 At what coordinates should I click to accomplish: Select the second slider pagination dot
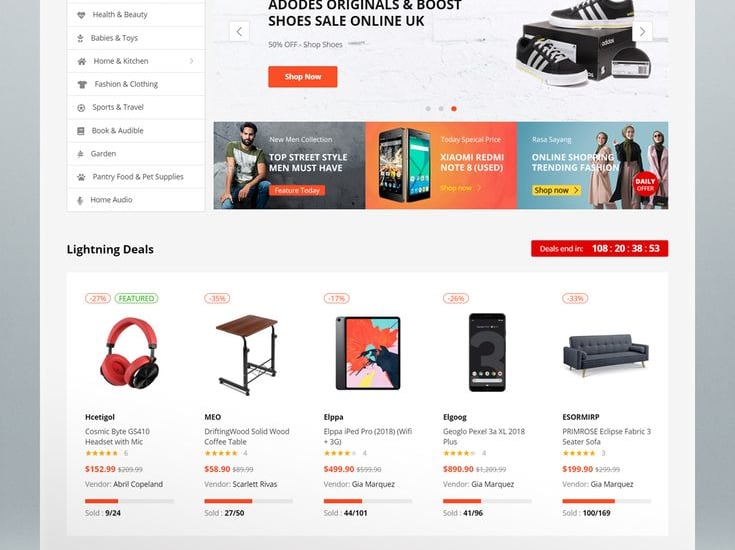point(441,109)
